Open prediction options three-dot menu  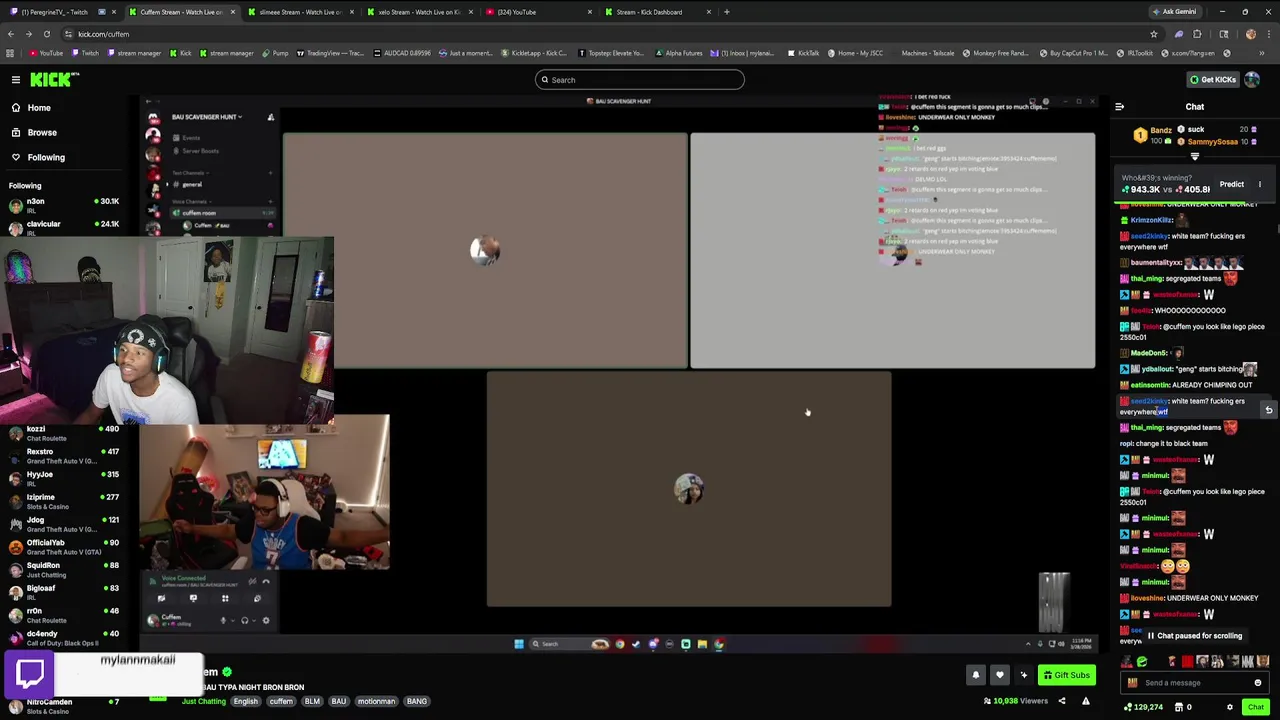[x=1260, y=184]
